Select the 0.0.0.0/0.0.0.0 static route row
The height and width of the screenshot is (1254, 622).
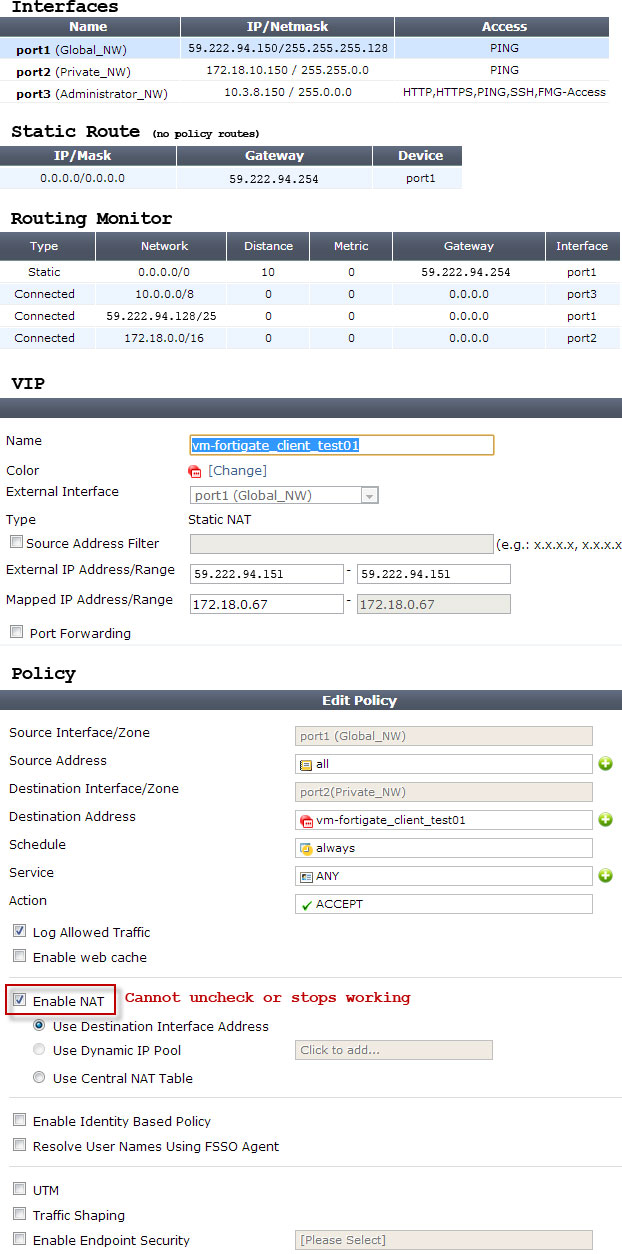coord(231,179)
